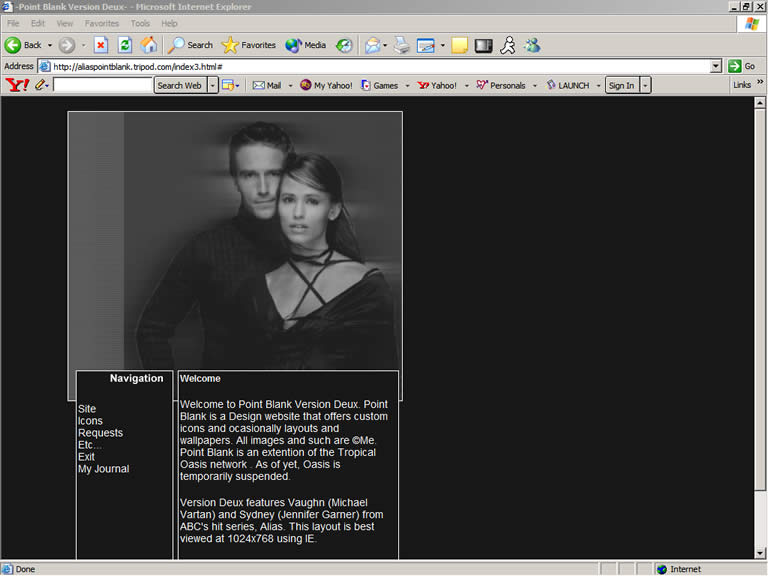Image resolution: width=768 pixels, height=576 pixels.
Task: Click inside the Yahoo search text field
Action: coord(103,85)
